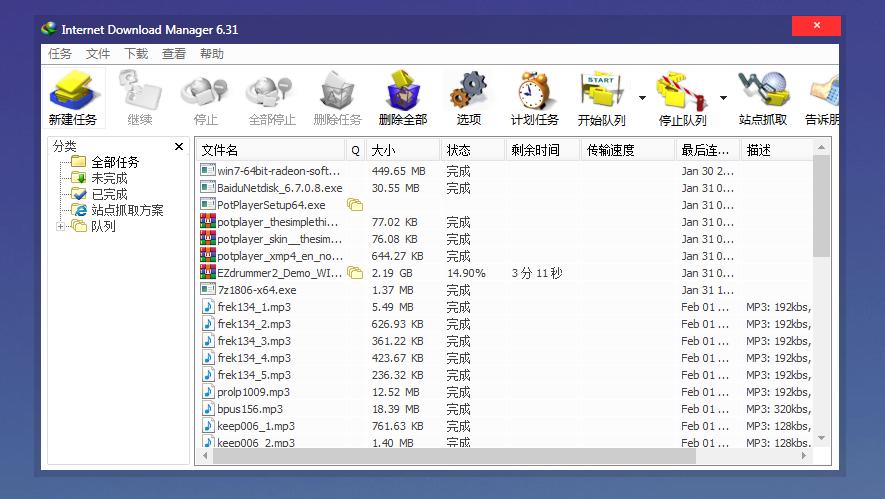Select frek134_4.mp3 row
Screen dimensions: 885x499
[x=505, y=358]
